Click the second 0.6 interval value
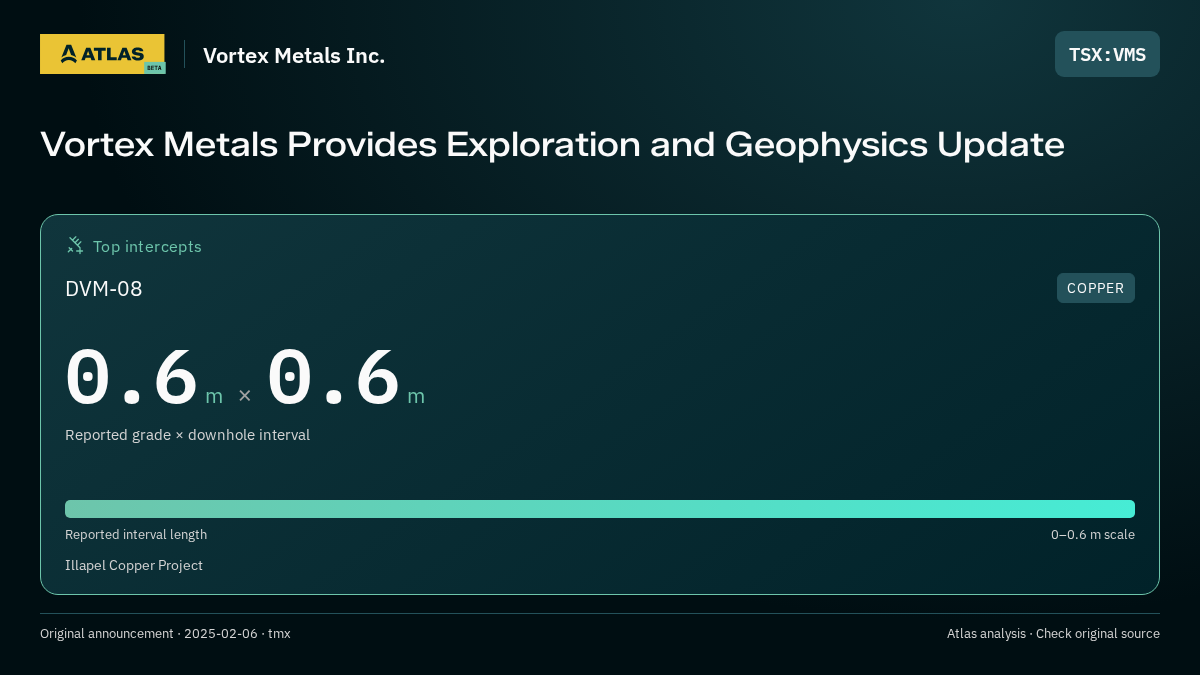 334,378
